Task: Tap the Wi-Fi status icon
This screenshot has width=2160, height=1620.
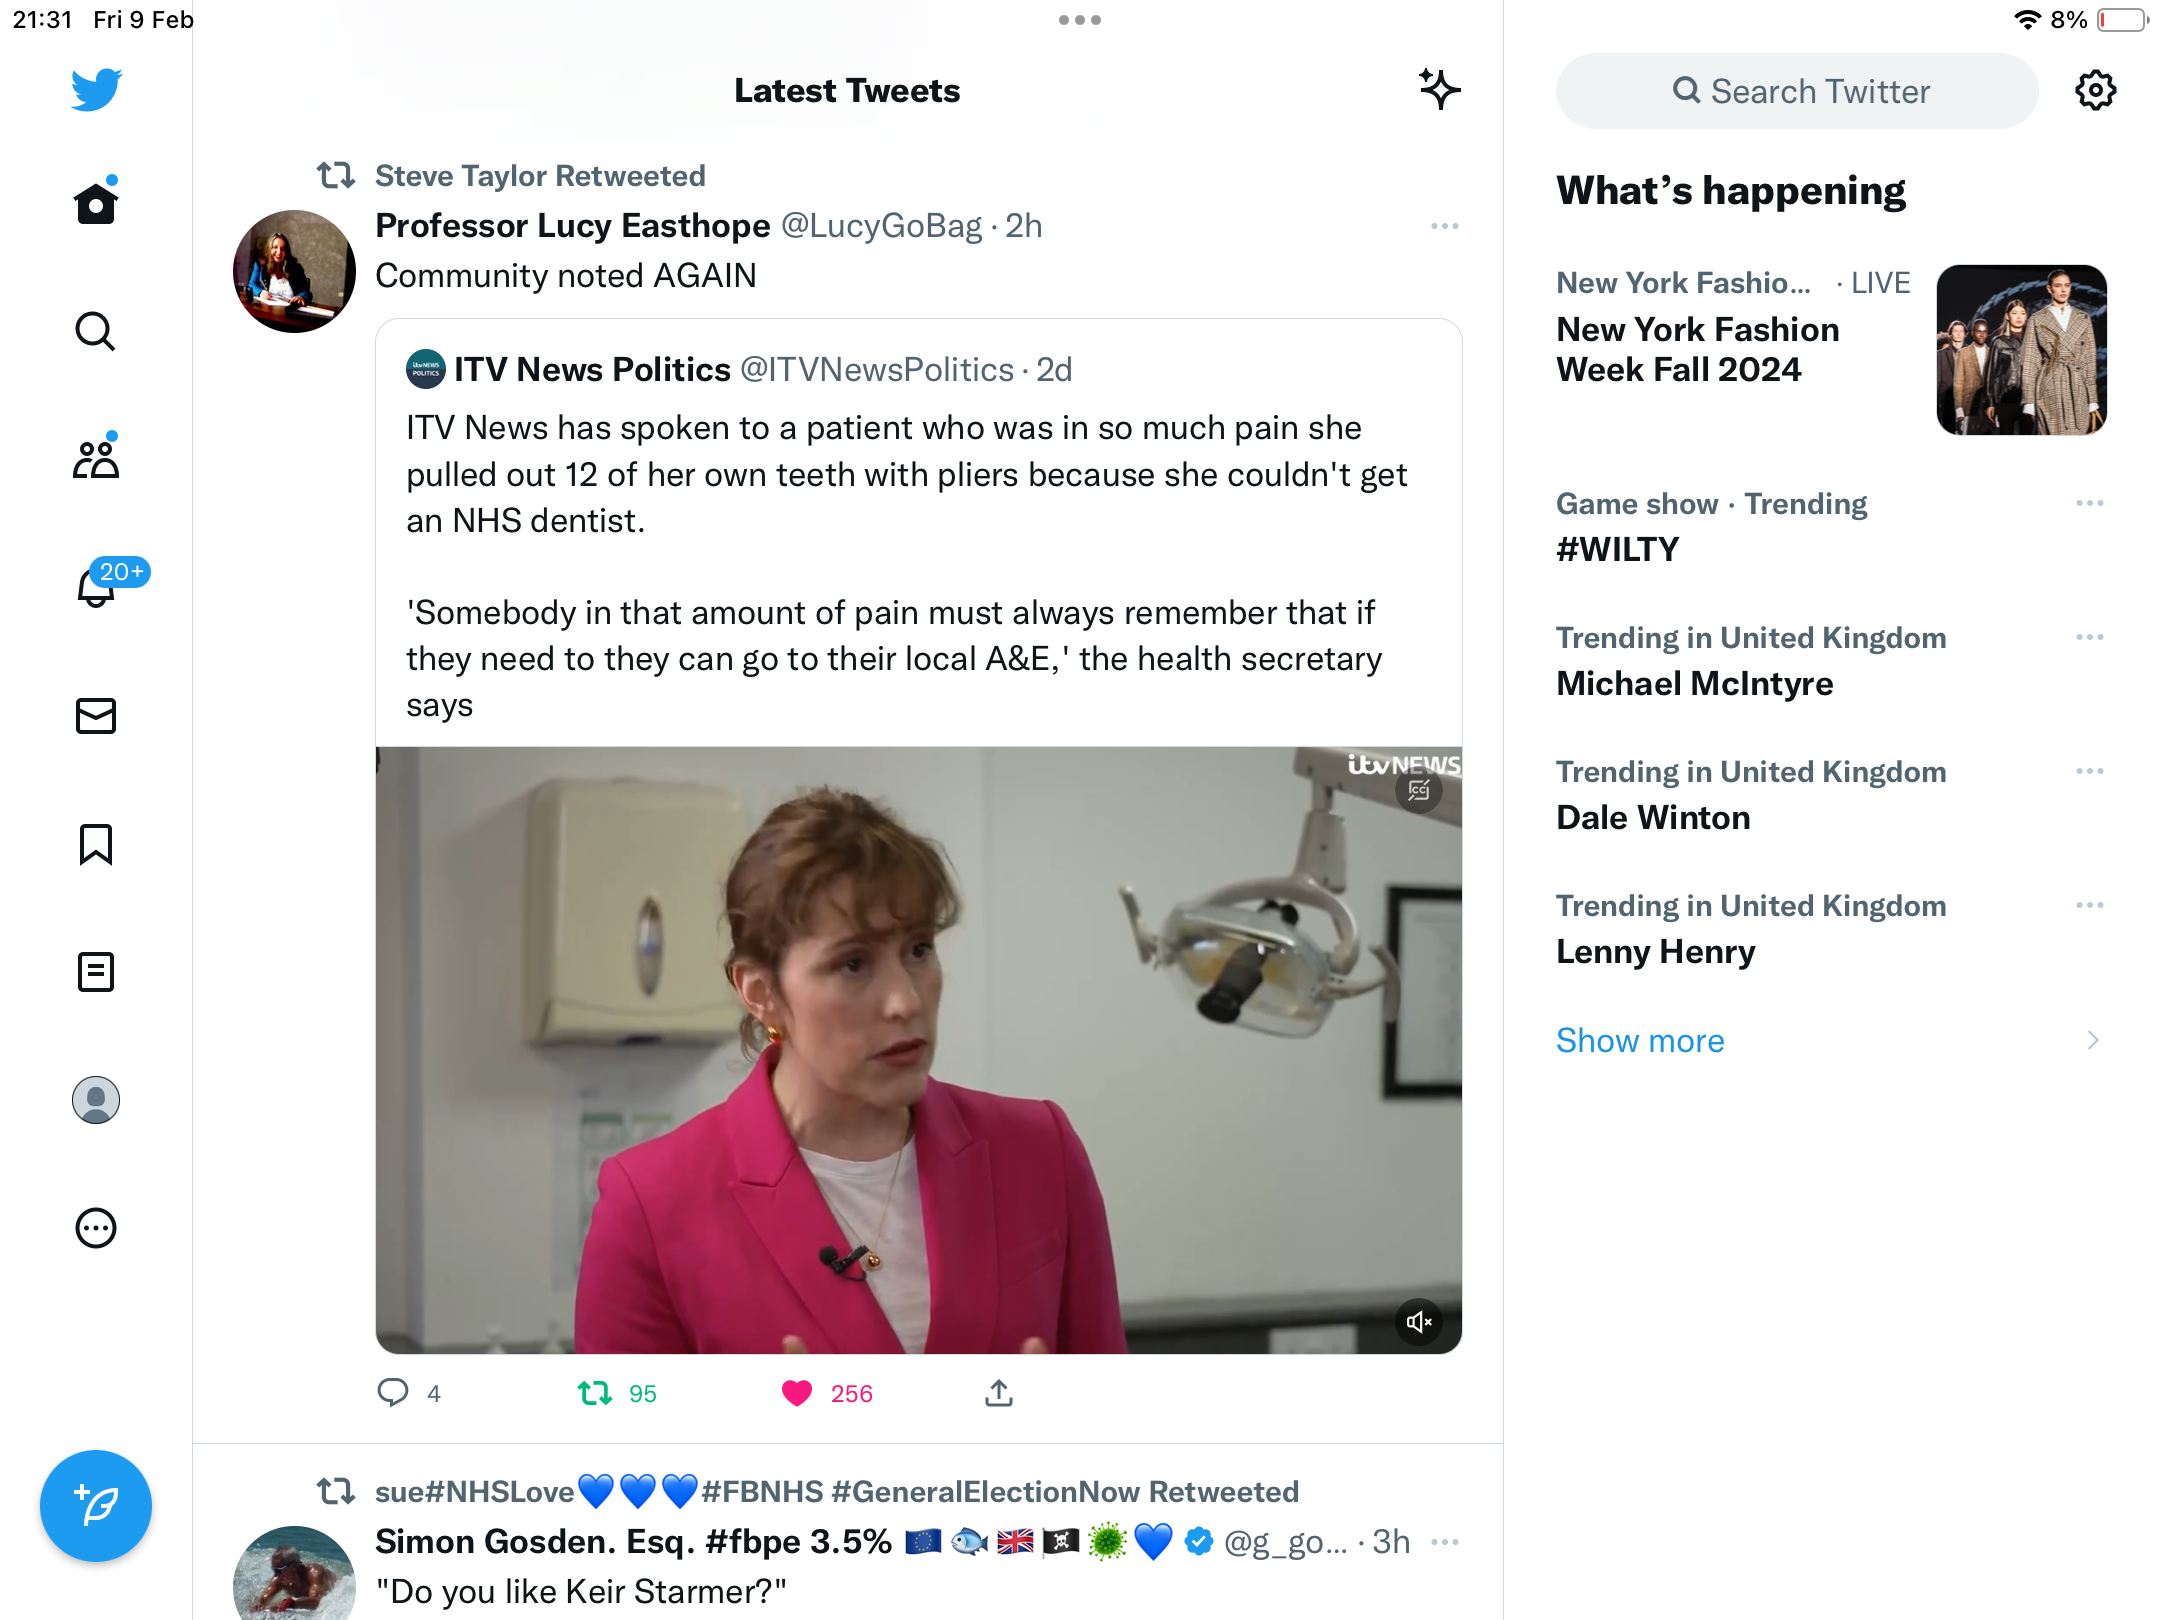Action: (x=2027, y=20)
